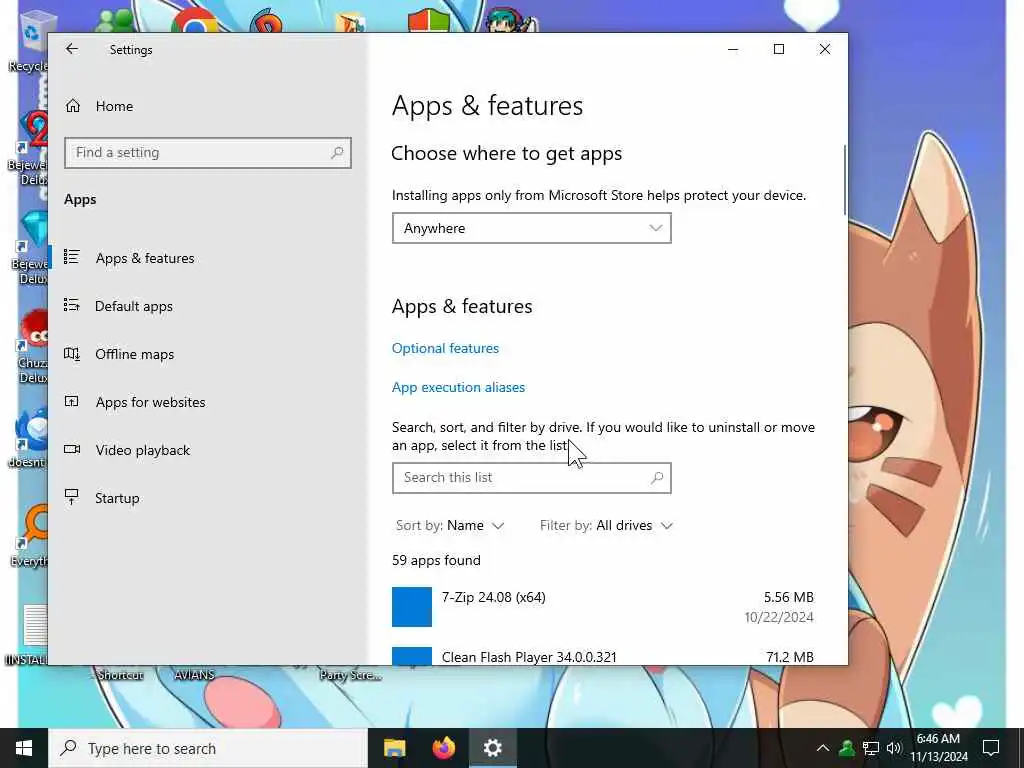The height and width of the screenshot is (768, 1024).
Task: Open the Filter by All drives dropdown
Action: [606, 526]
